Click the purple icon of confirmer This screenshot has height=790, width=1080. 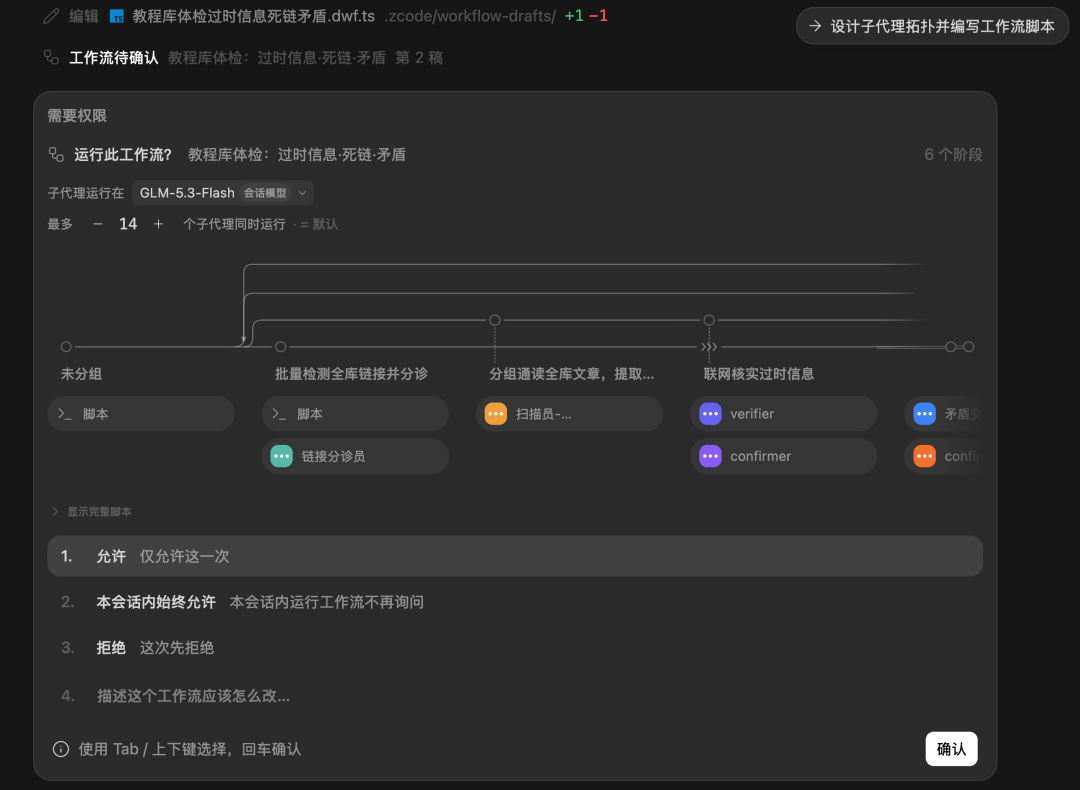point(710,456)
